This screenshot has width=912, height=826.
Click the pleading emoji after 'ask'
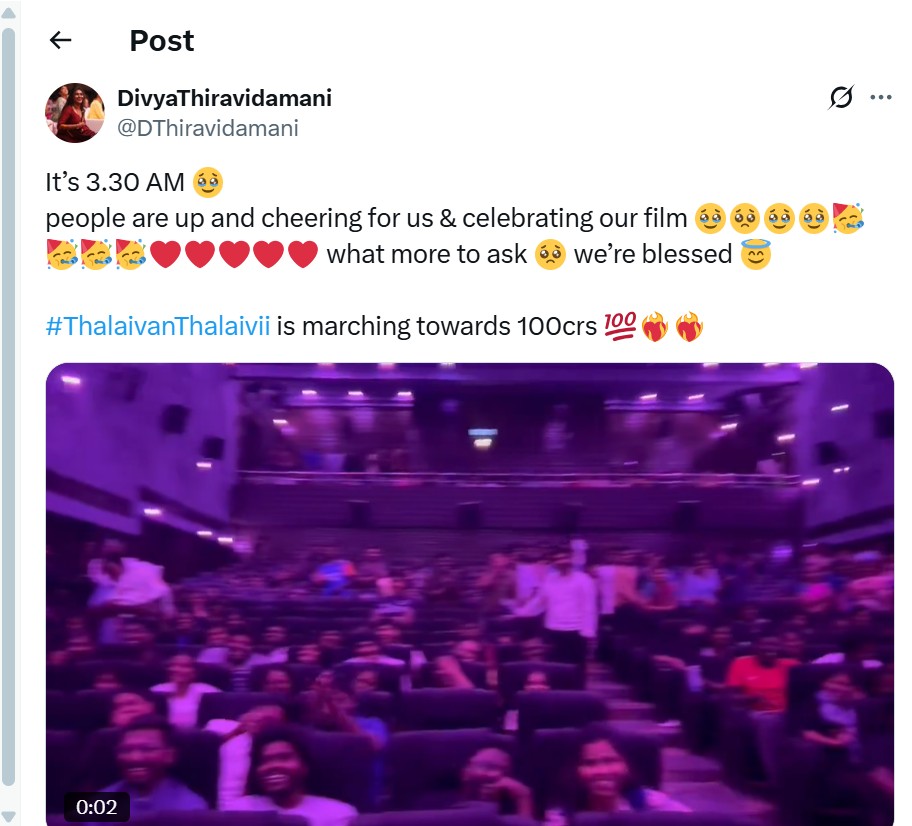[x=550, y=254]
